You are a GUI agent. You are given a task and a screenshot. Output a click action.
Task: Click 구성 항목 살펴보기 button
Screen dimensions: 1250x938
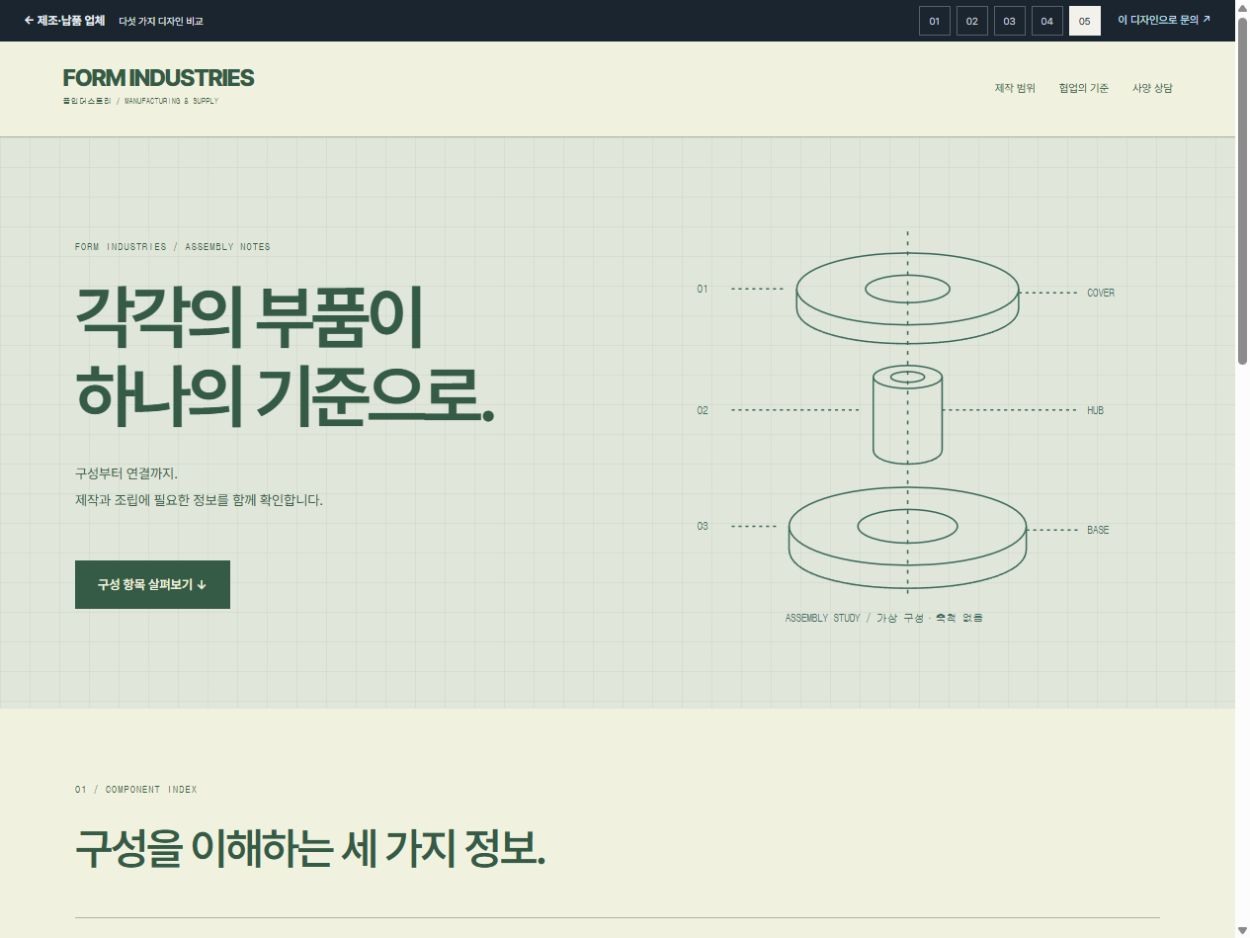tap(152, 585)
